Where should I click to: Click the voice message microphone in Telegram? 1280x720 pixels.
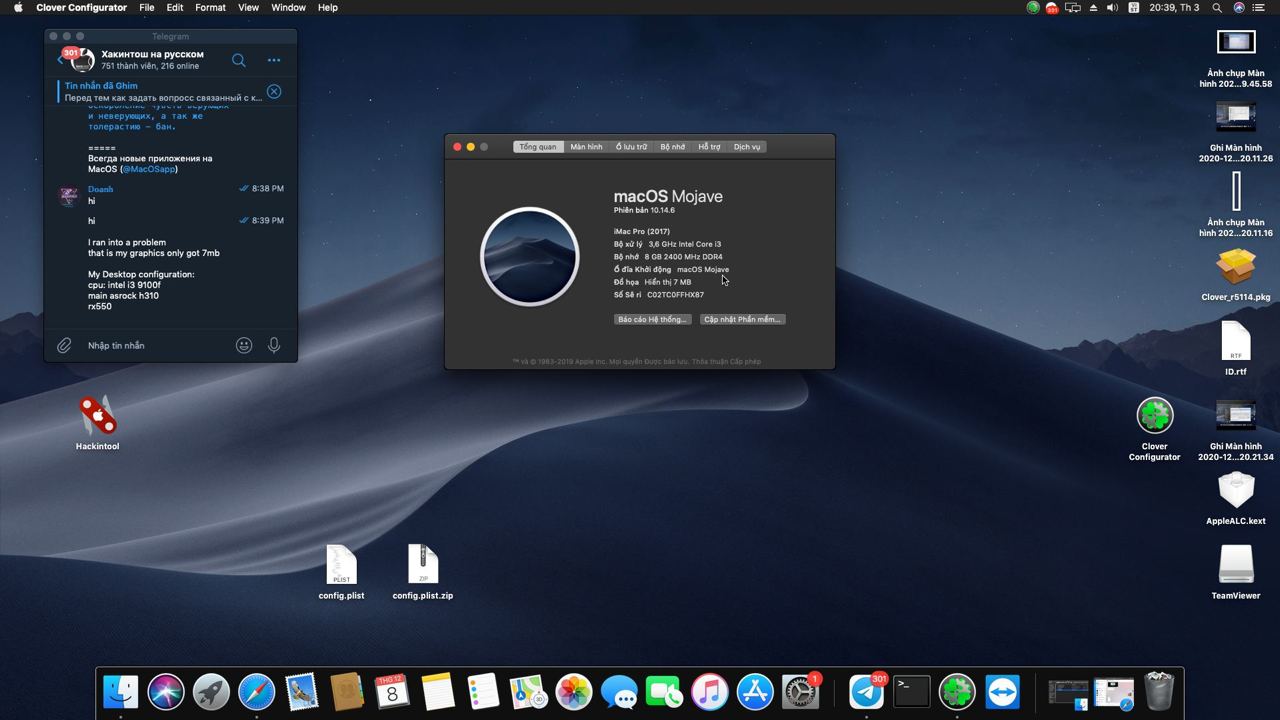click(x=274, y=345)
